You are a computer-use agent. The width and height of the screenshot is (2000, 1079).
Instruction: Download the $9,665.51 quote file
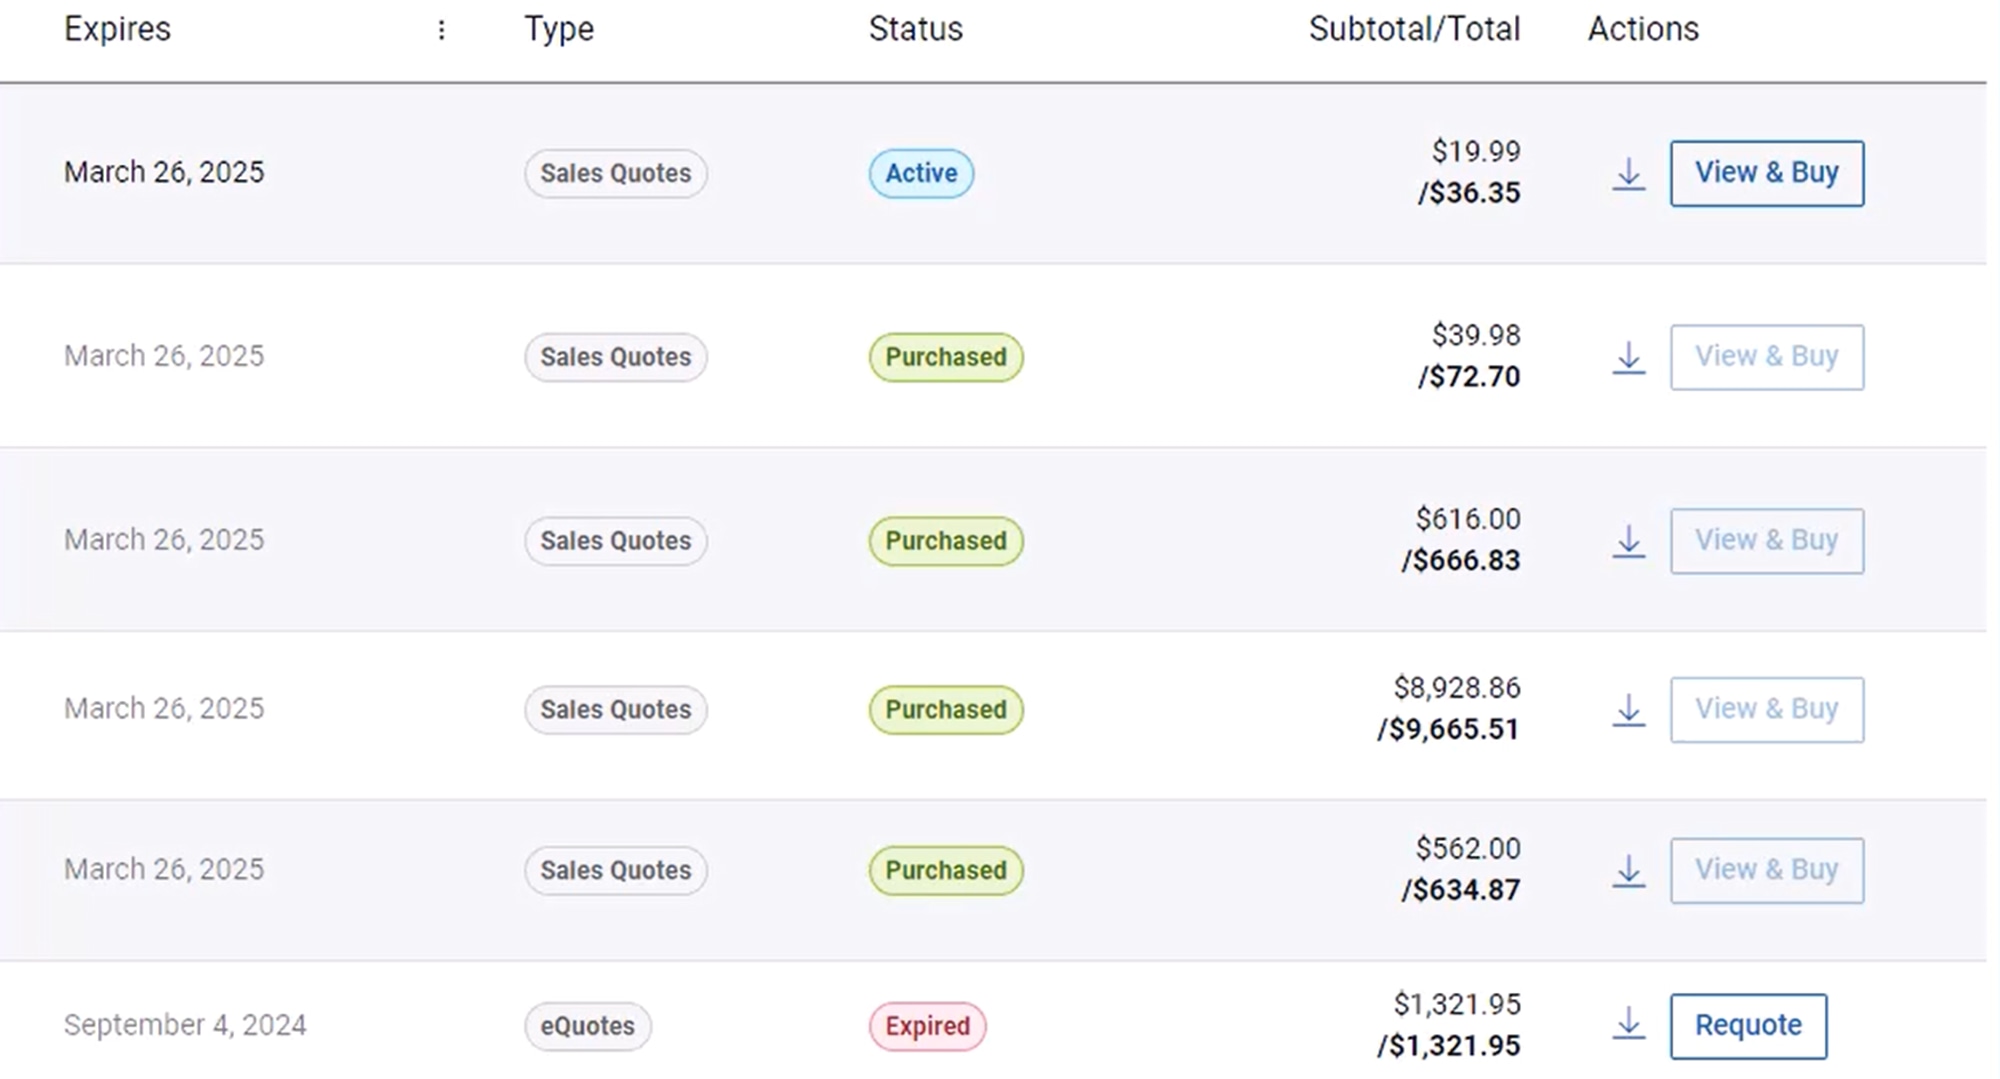click(x=1629, y=710)
